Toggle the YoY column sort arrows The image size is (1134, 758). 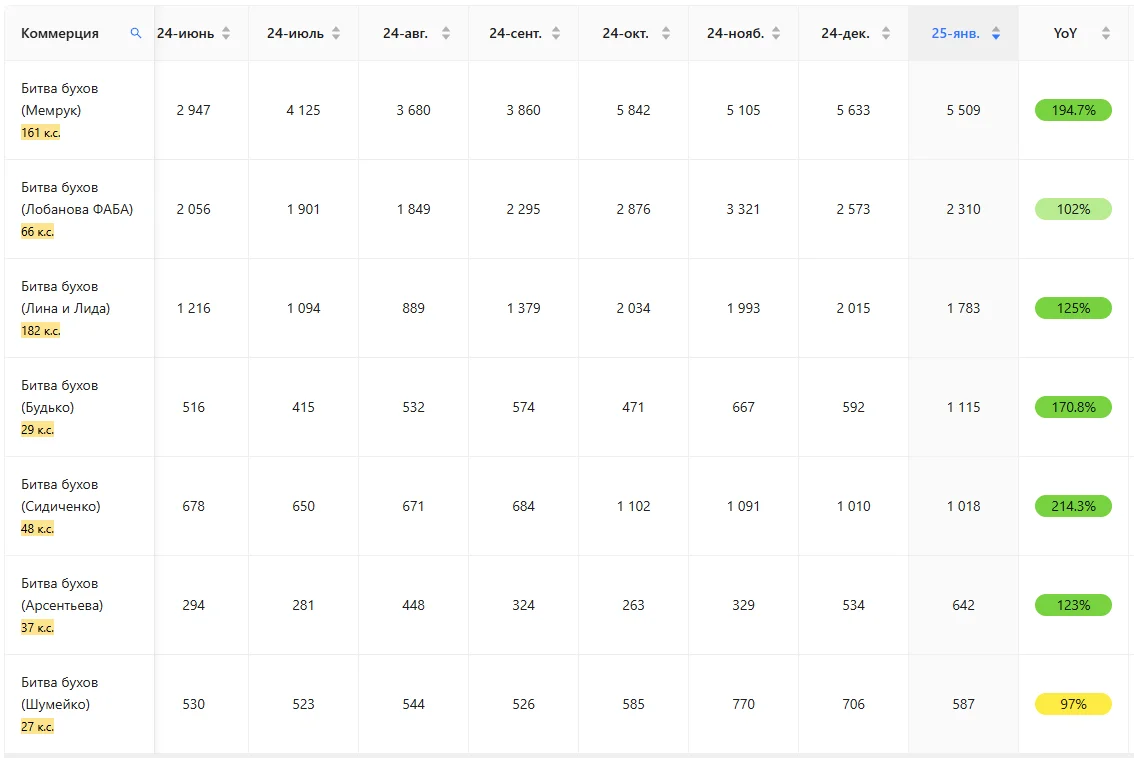[1106, 33]
